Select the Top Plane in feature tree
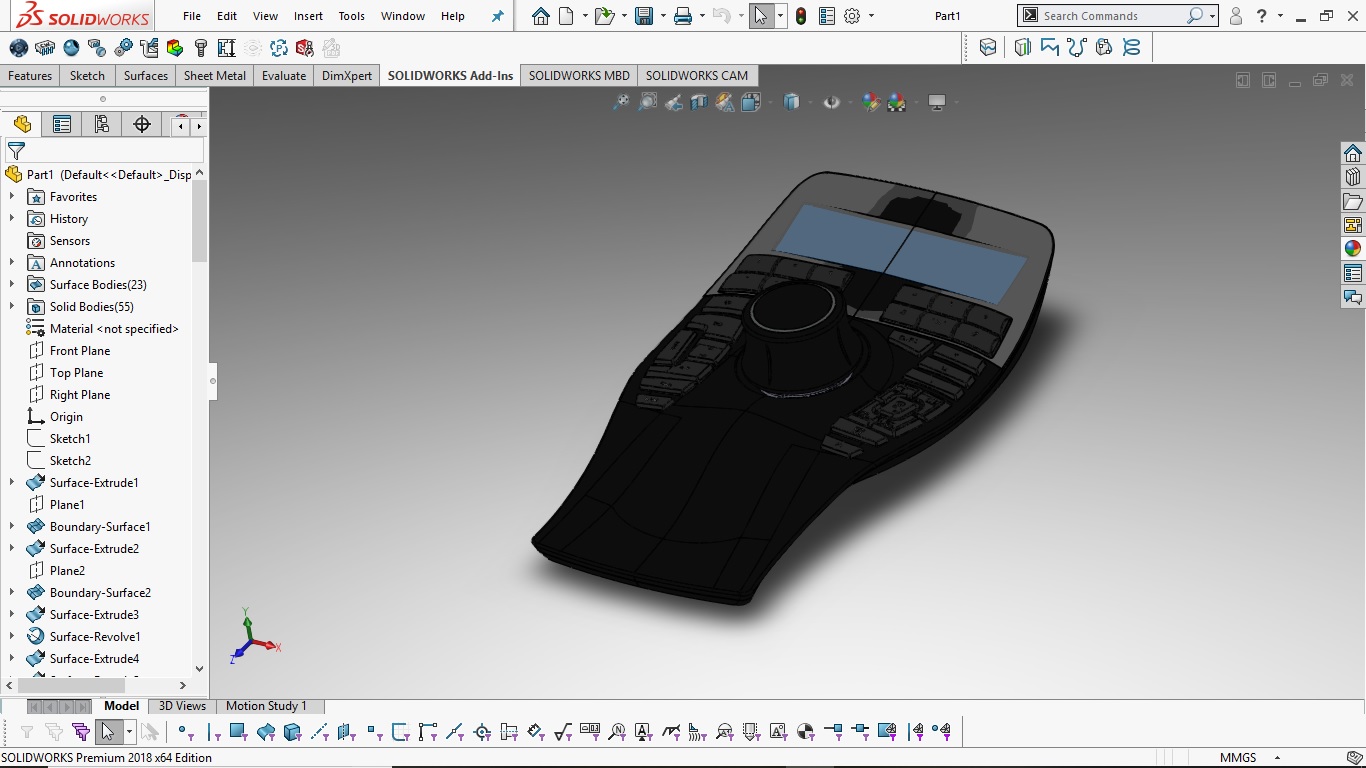The image size is (1366, 768). (x=77, y=373)
